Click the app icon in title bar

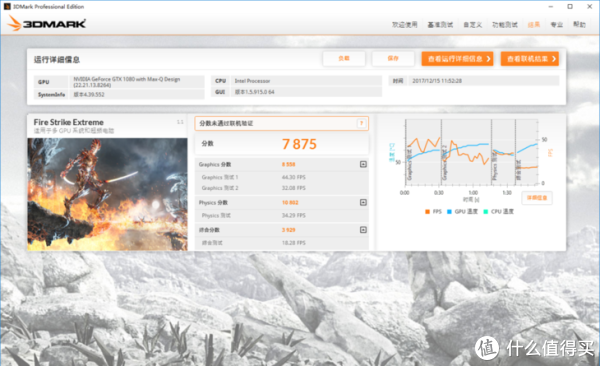pos(7,7)
